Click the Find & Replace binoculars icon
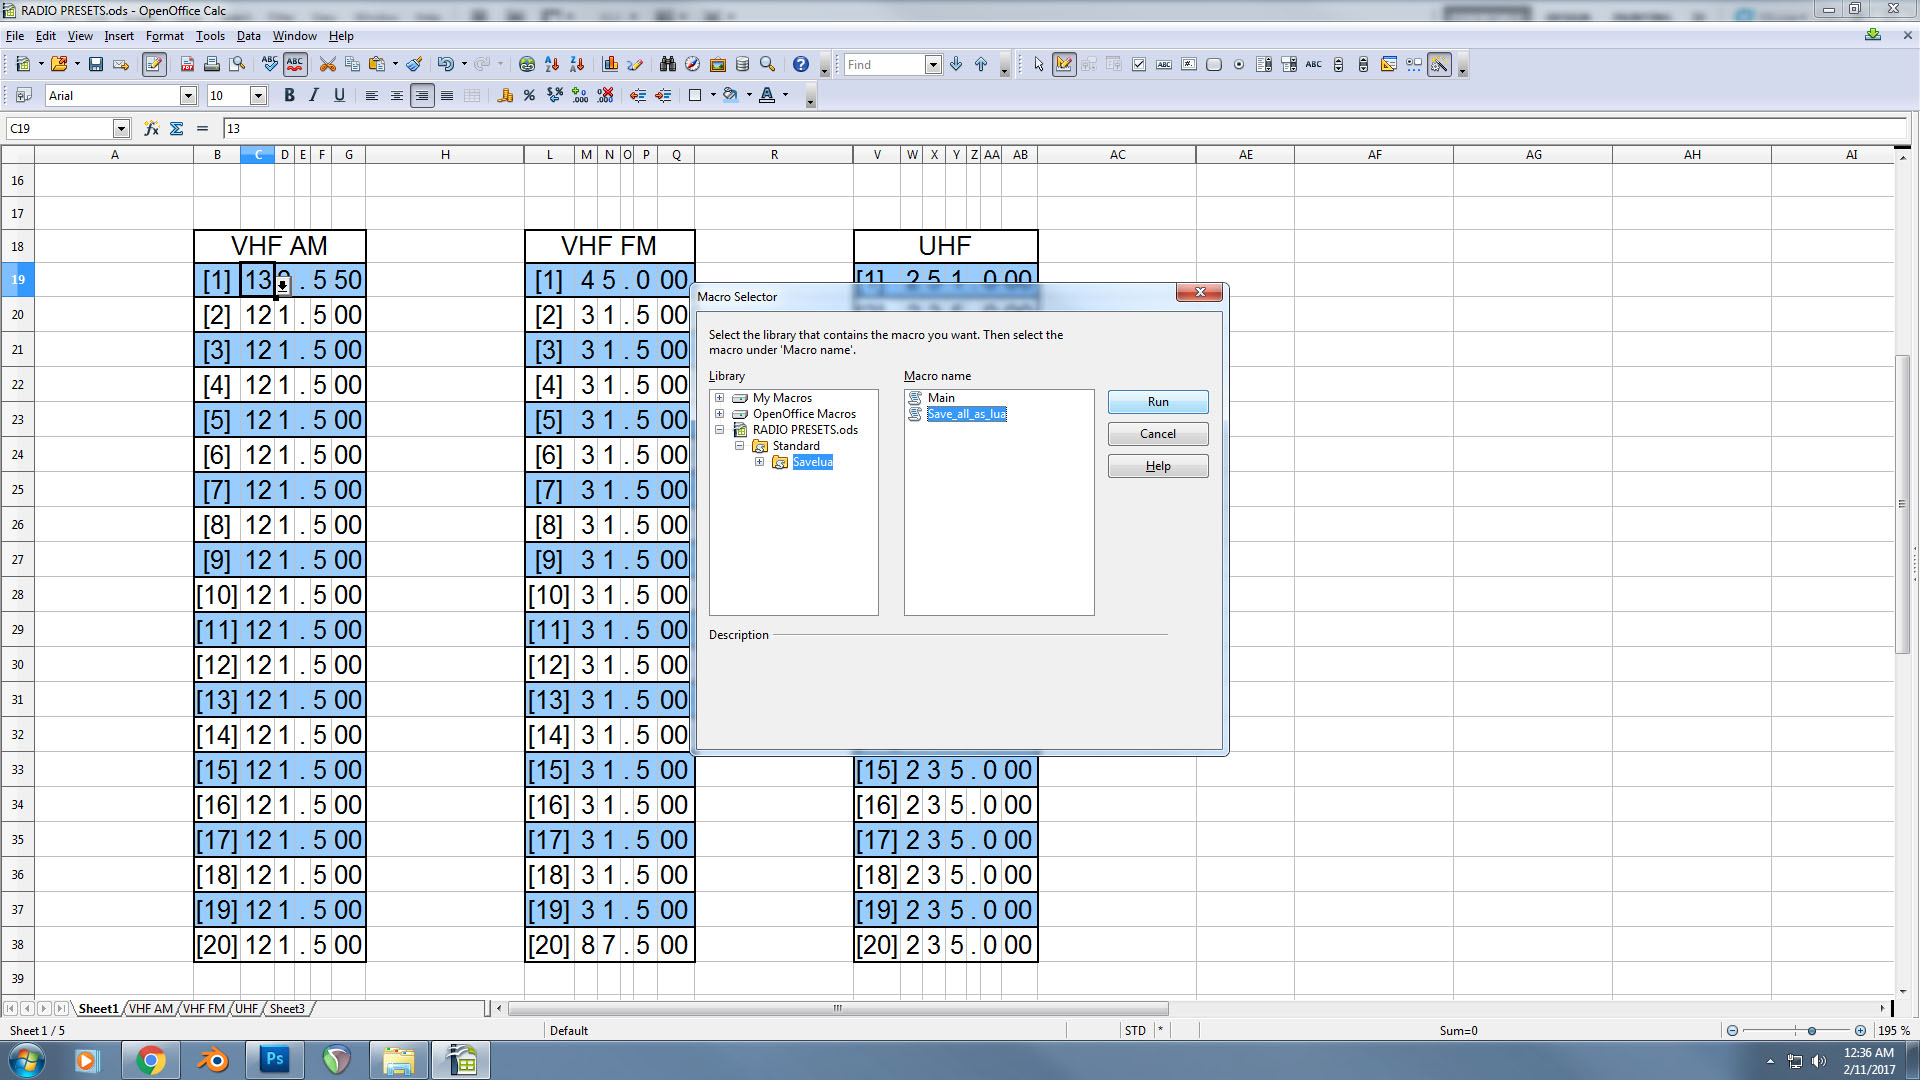 [x=668, y=64]
